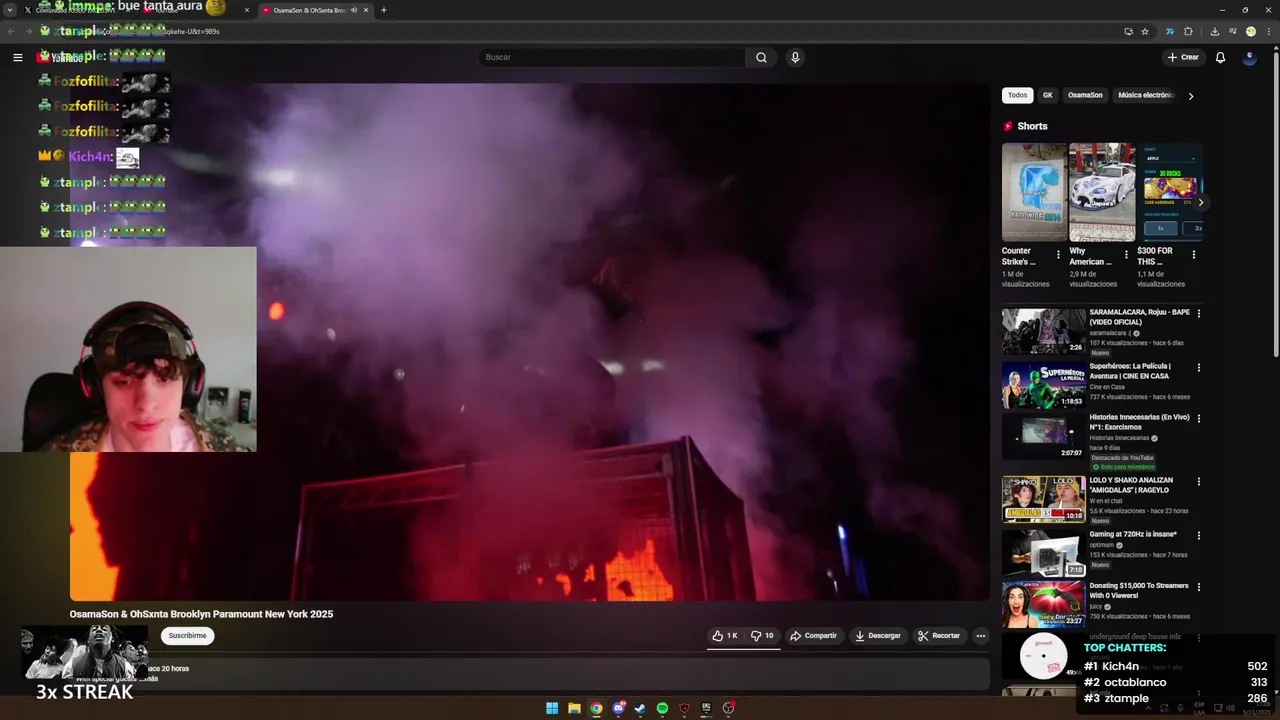Open the YouTube account avatar menu

tap(1249, 57)
